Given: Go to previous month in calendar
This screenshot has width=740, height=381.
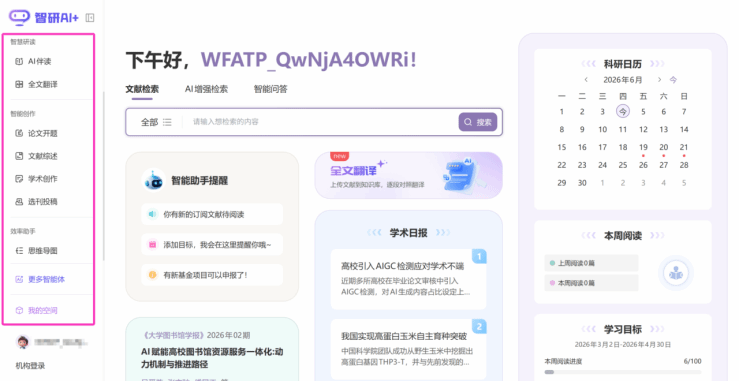Looking at the screenshot, I should 586,80.
